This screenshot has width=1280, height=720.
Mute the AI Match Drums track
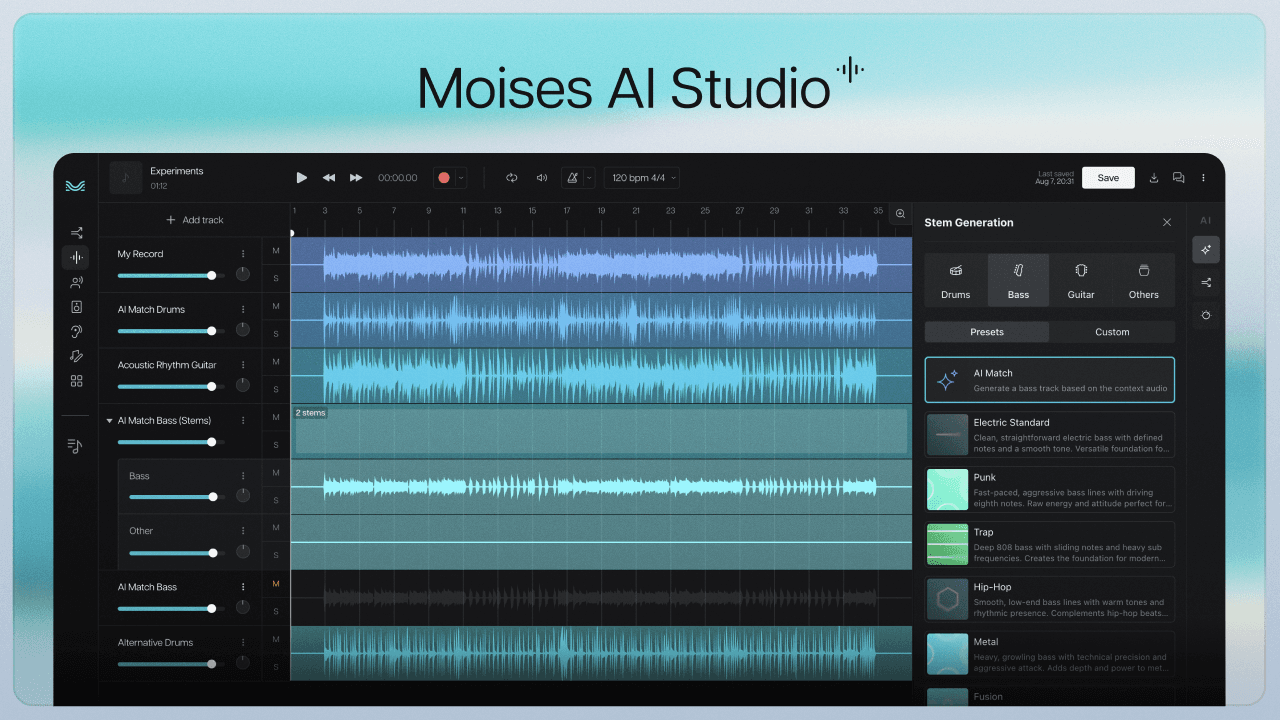click(x=276, y=306)
